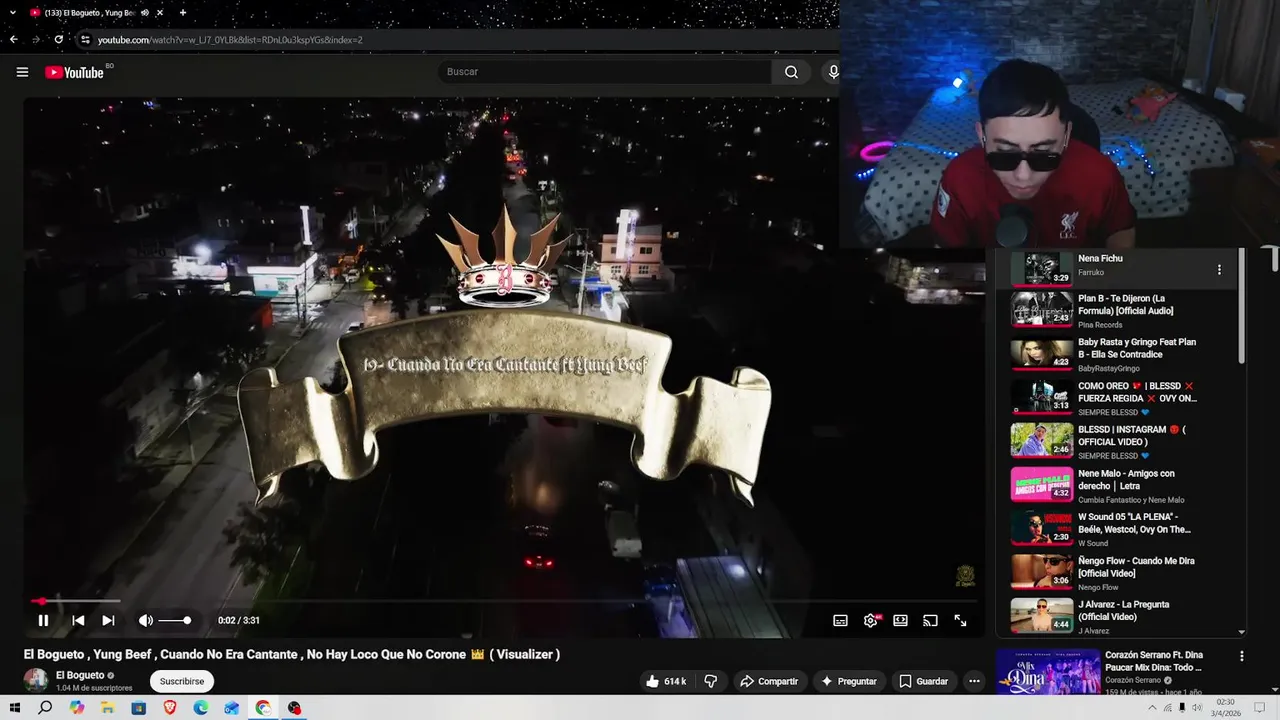This screenshot has height=720, width=1280.
Task: Open Windows notification center
Action: coord(1260,708)
